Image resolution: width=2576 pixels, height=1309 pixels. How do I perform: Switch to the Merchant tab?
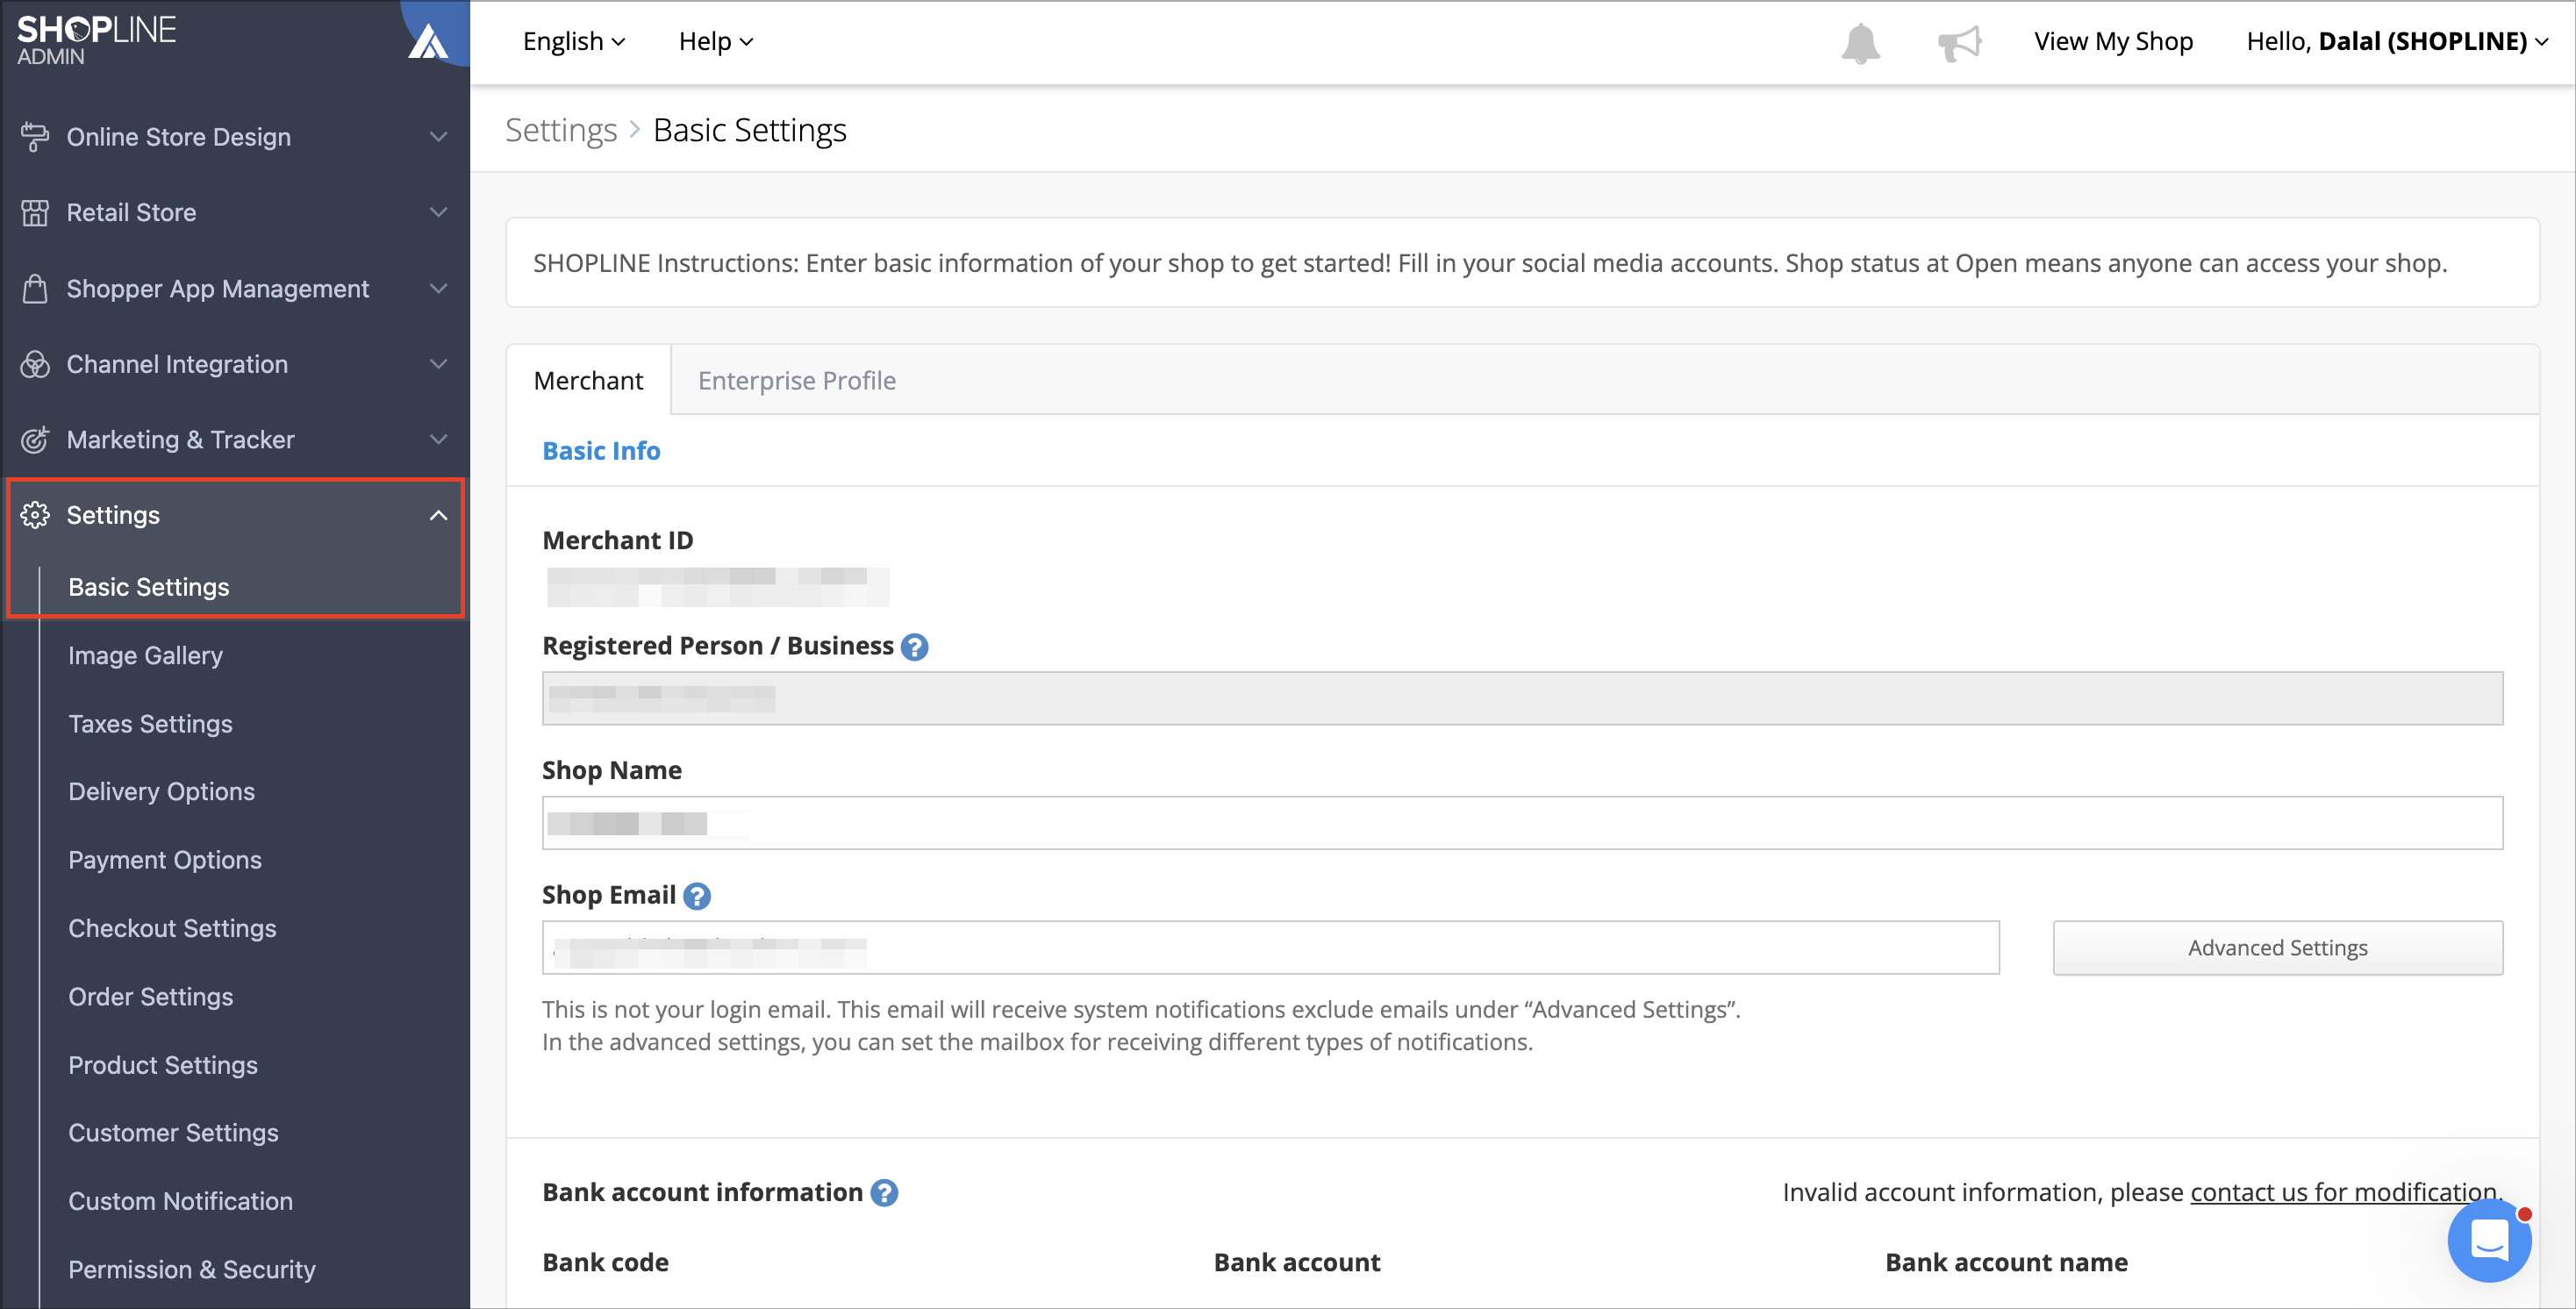click(588, 381)
